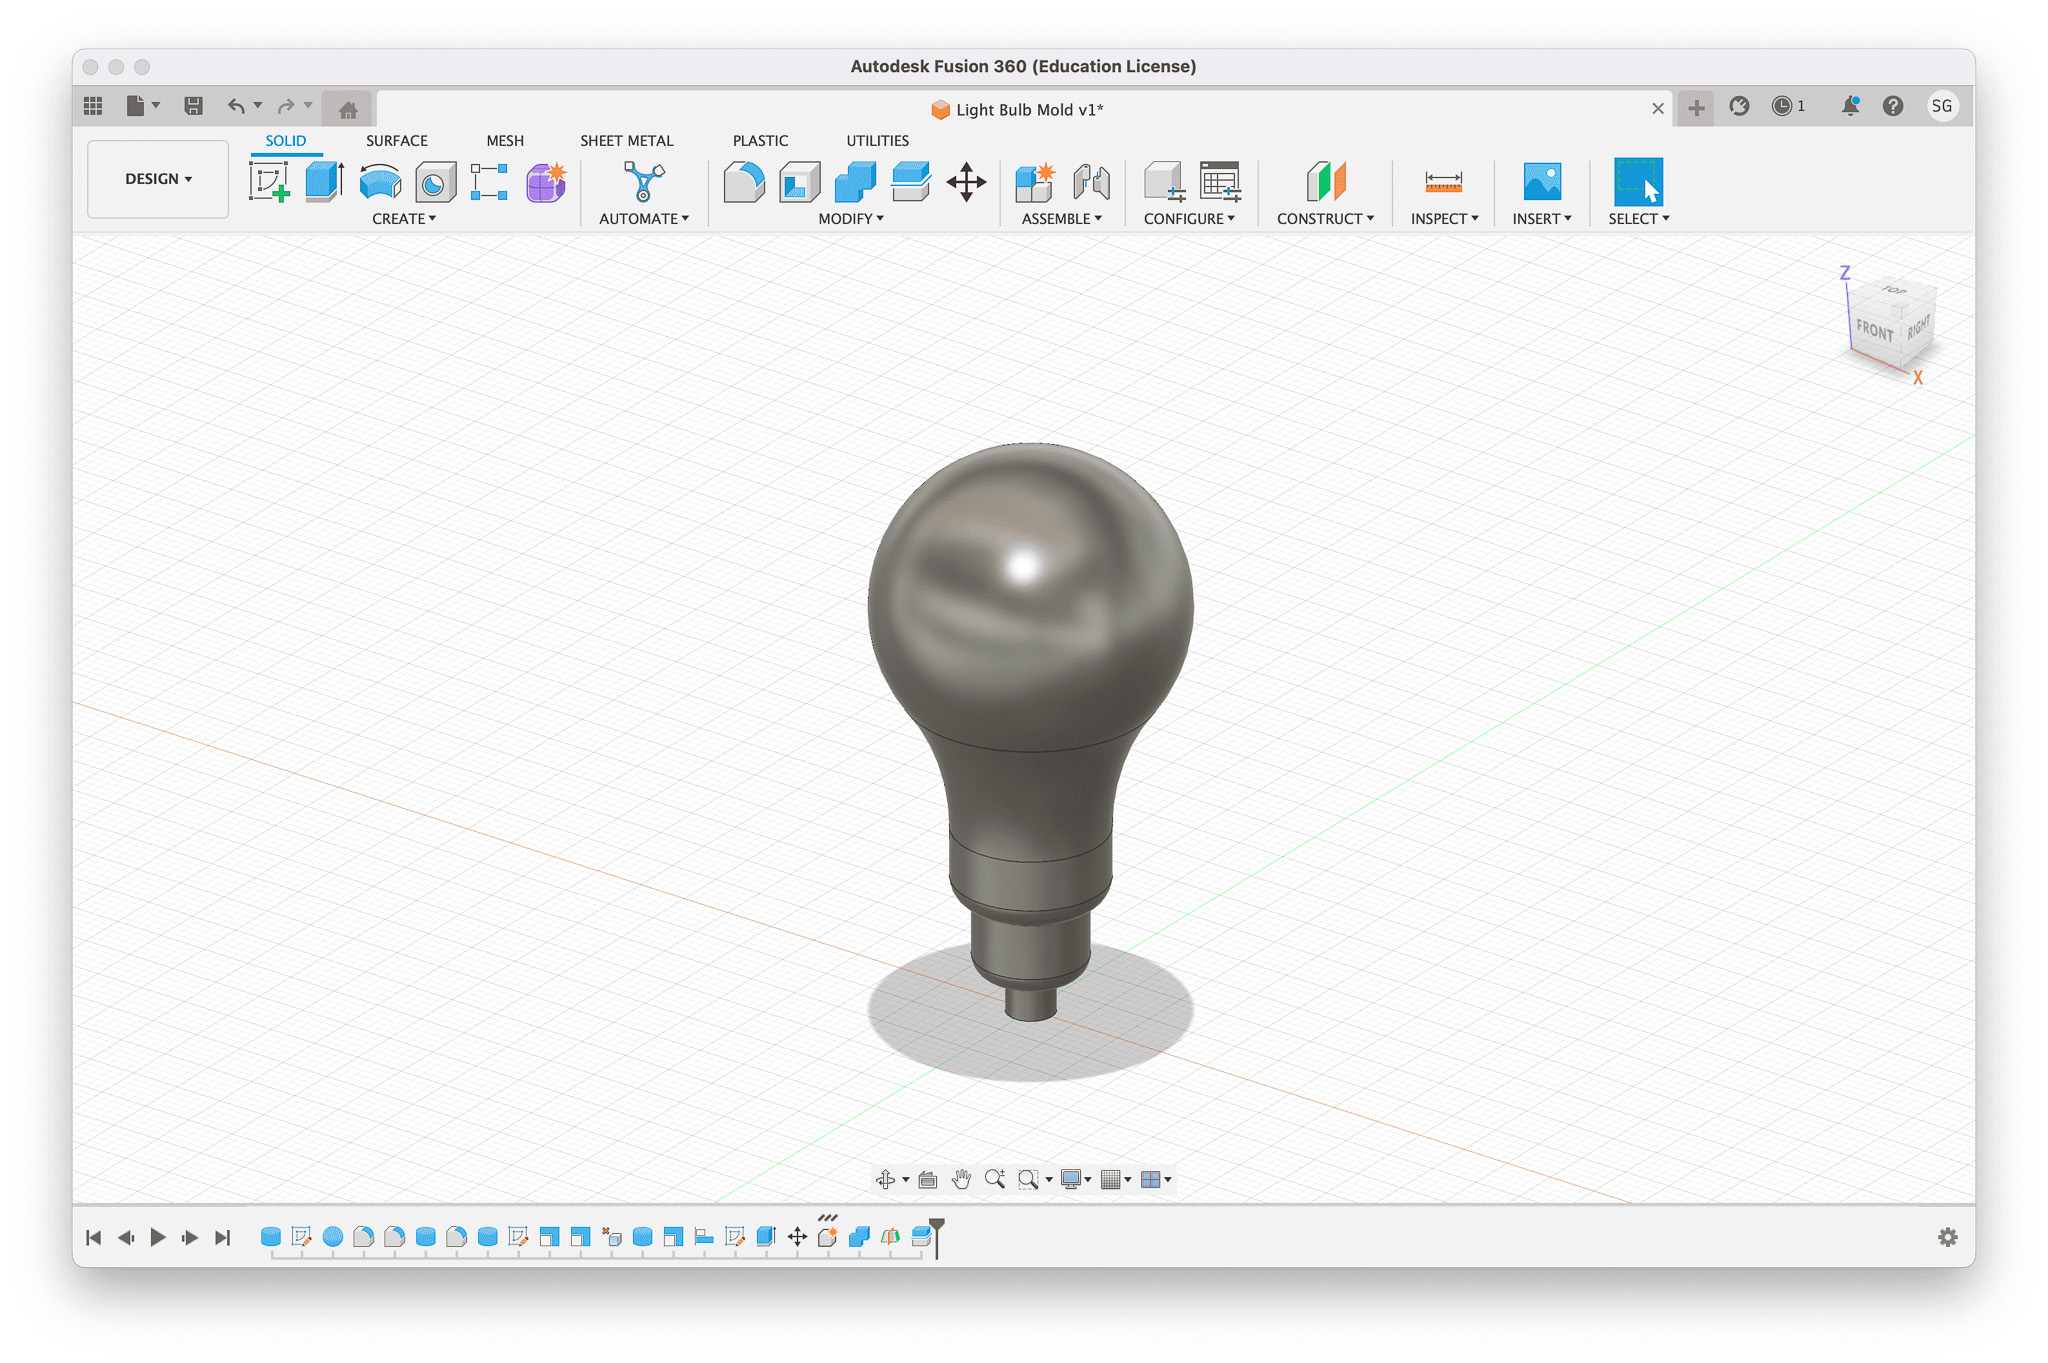Click the New Component icon
This screenshot has width=2048, height=1363.
(x=1035, y=182)
